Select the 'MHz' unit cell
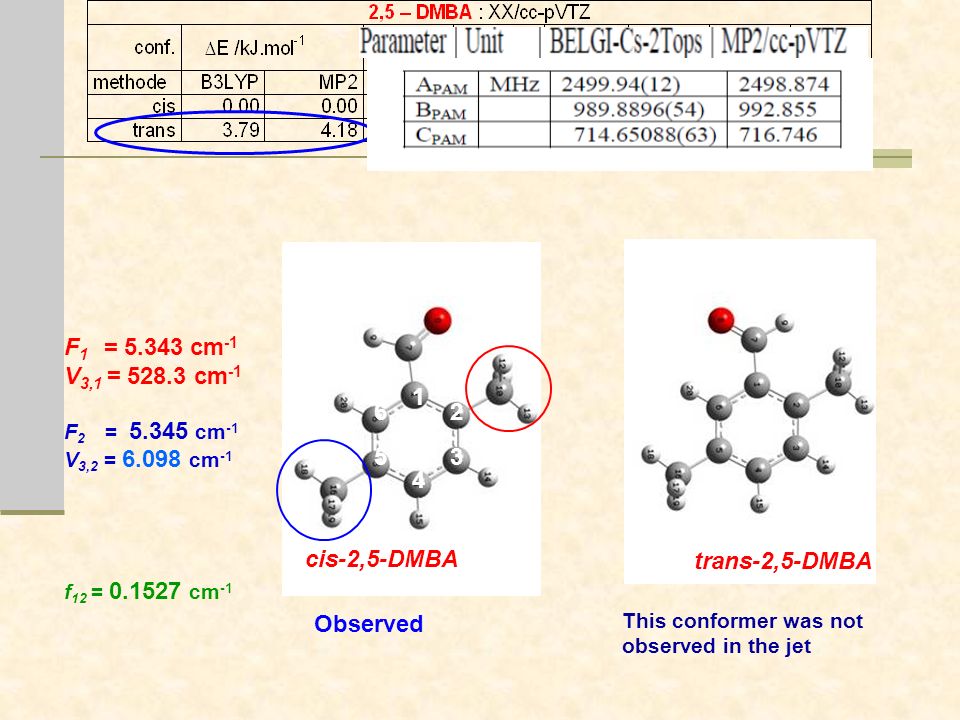This screenshot has width=960, height=720. pos(514,84)
